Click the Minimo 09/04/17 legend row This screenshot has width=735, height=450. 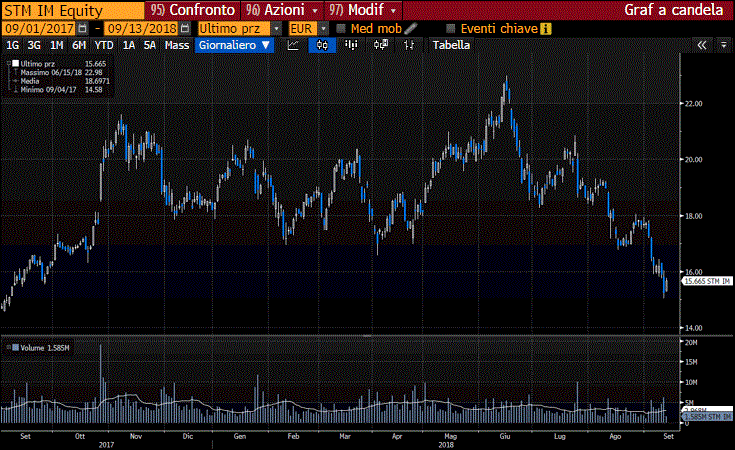click(61, 89)
